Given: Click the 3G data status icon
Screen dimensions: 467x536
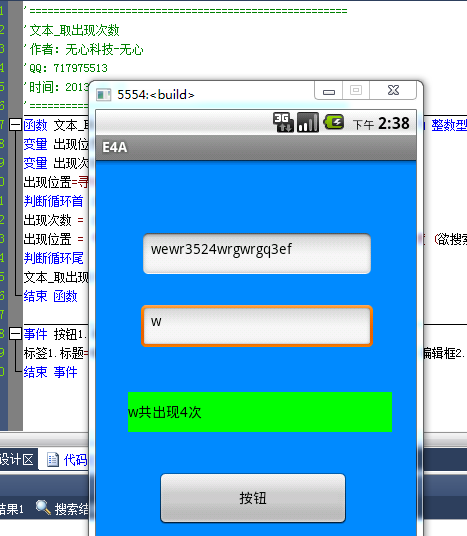Looking at the screenshot, I should pyautogui.click(x=283, y=122).
